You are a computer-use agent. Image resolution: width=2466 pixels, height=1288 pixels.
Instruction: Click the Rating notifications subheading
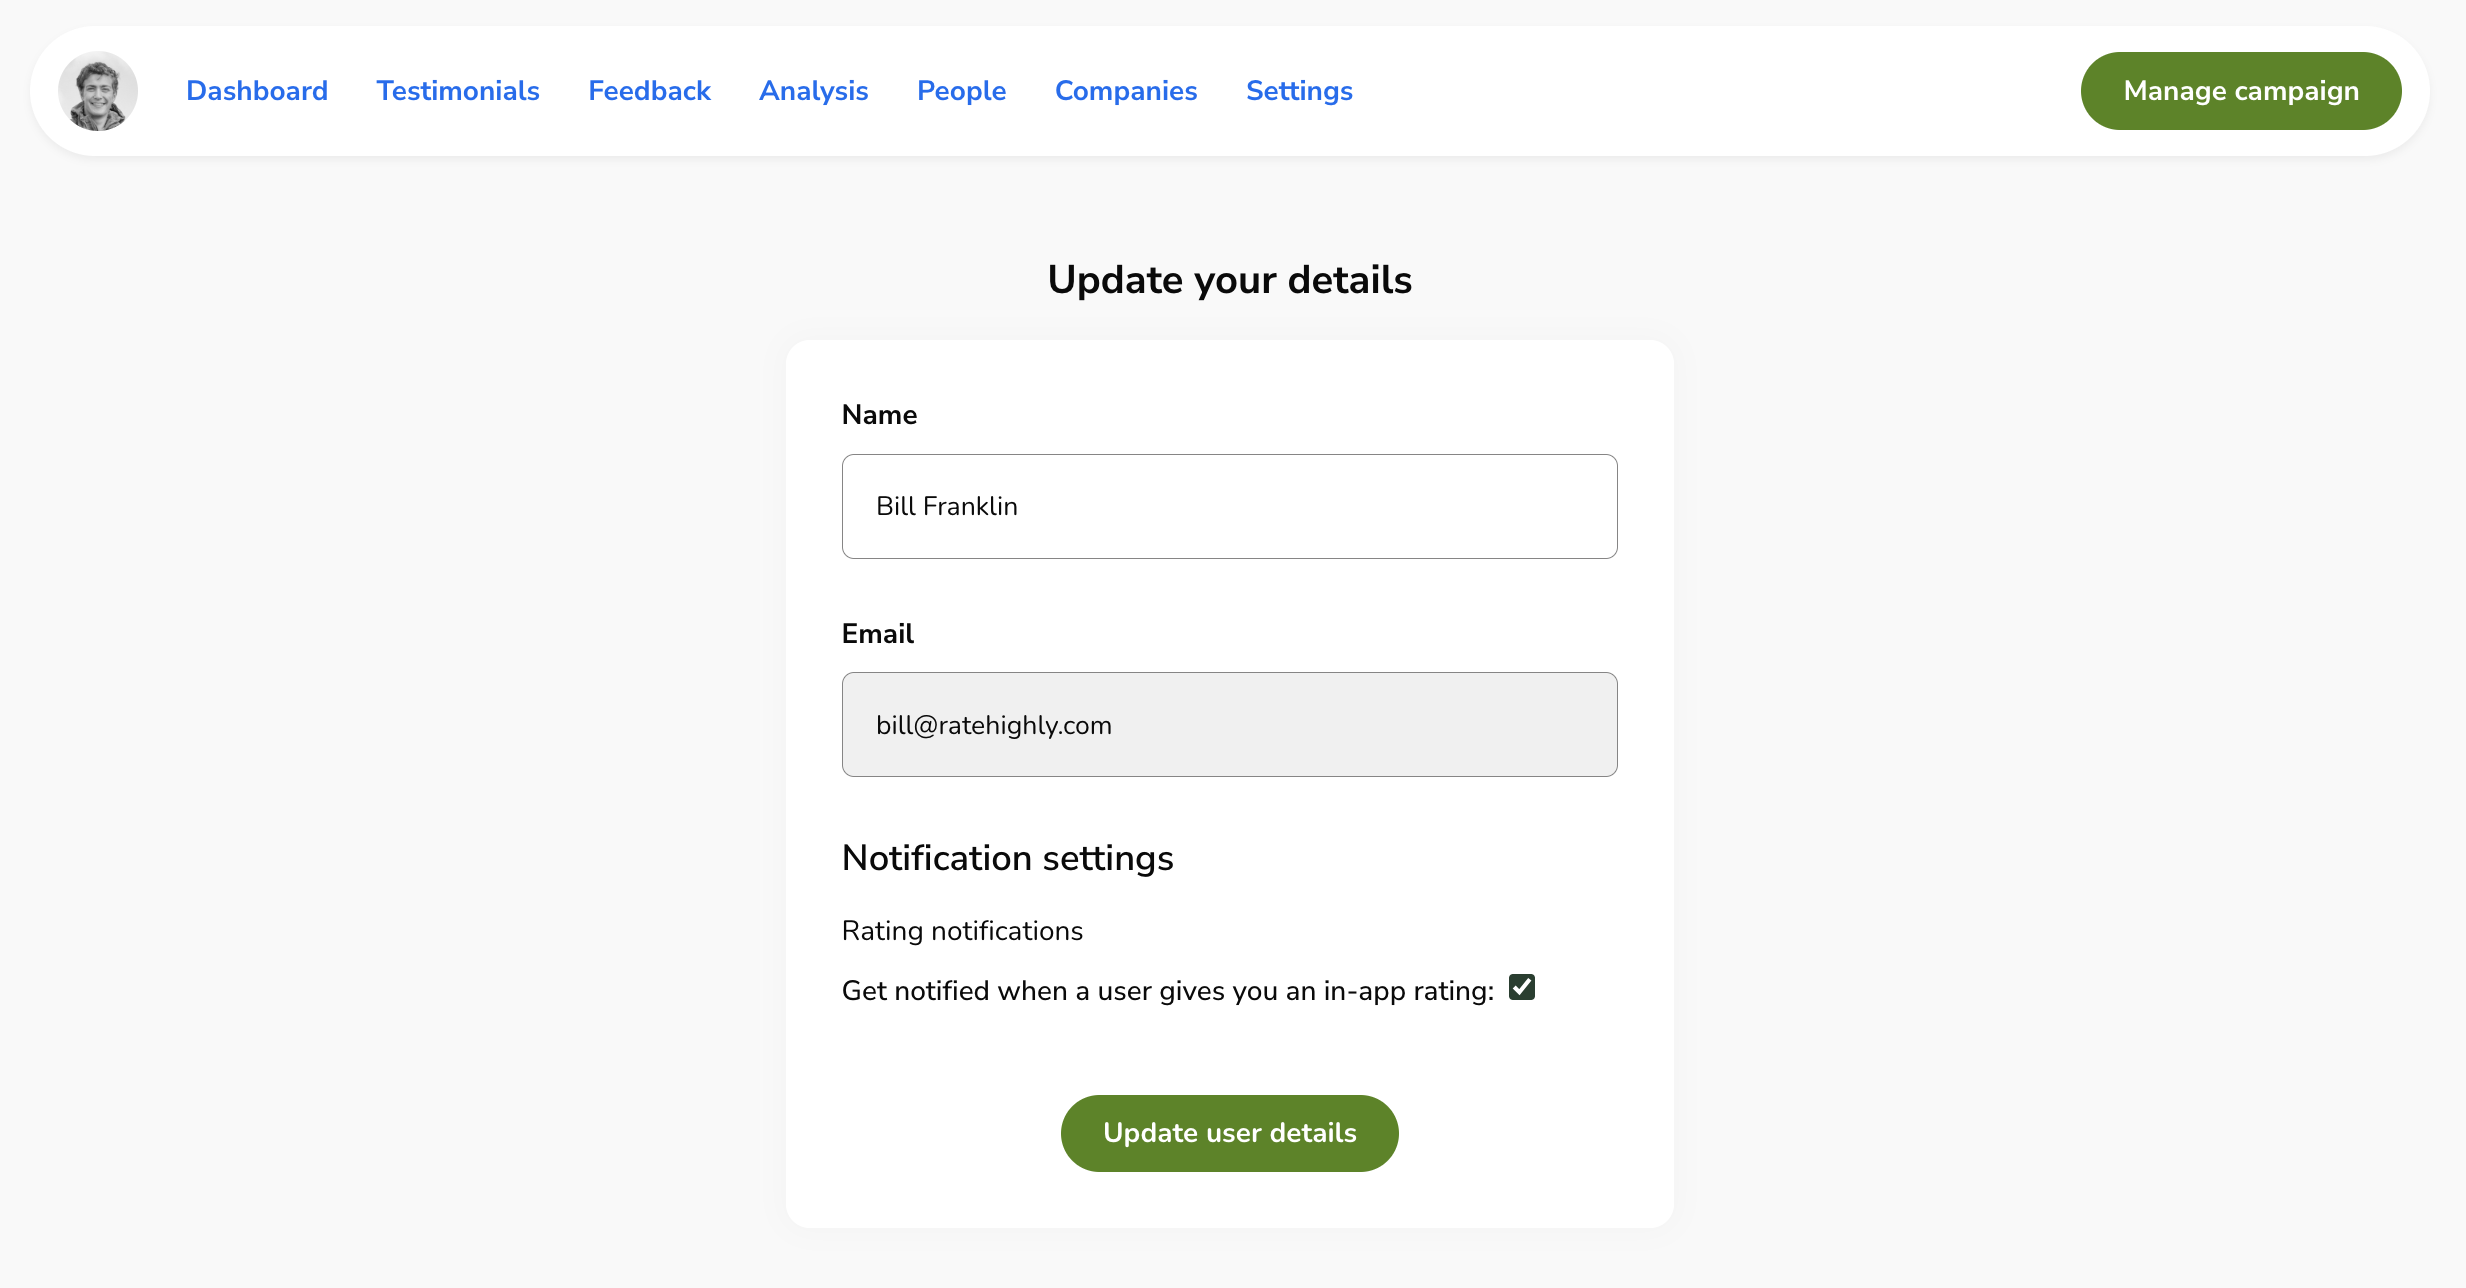coord(962,930)
